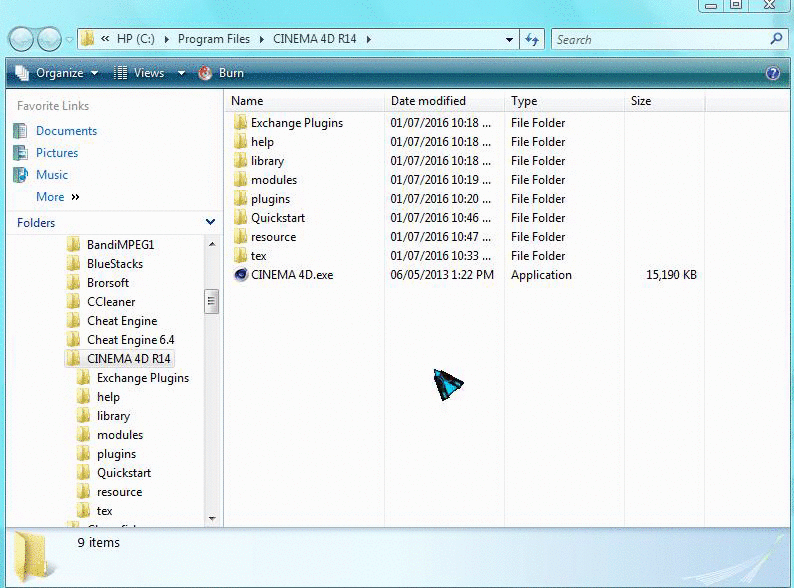Click the Music favorite link icon
Image resolution: width=794 pixels, height=588 pixels.
coord(20,175)
